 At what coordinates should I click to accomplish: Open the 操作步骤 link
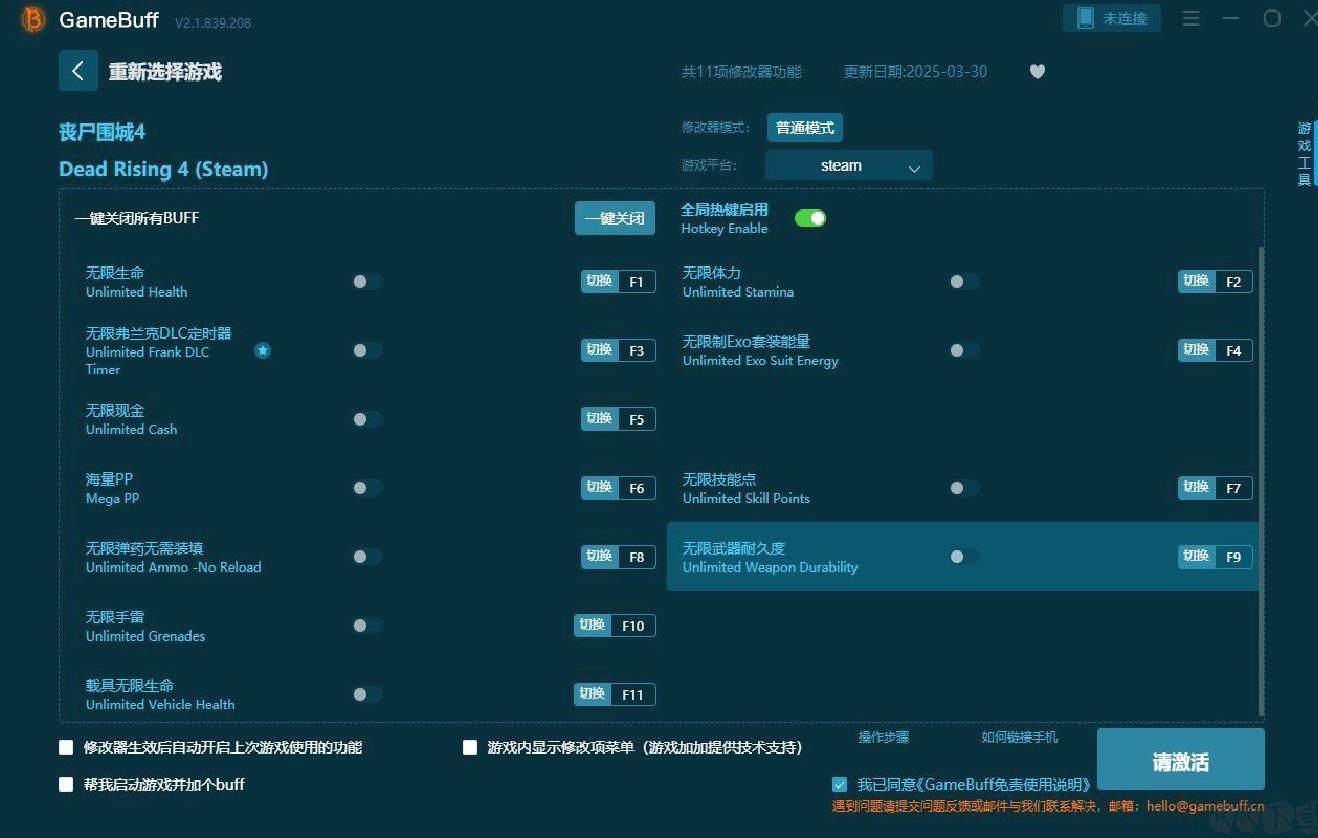pyautogui.click(x=884, y=737)
